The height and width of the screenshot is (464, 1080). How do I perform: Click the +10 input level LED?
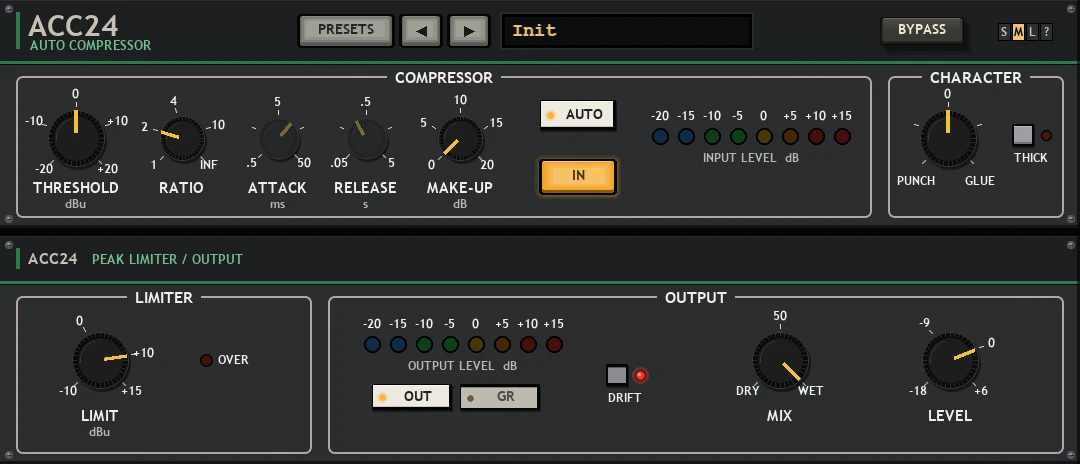(x=816, y=136)
